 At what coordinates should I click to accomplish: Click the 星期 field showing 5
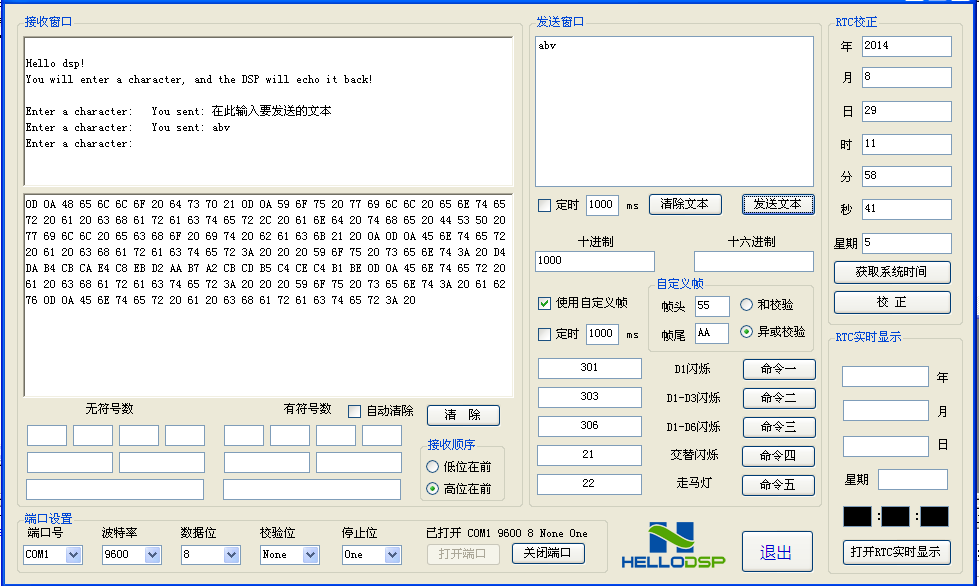click(907, 243)
